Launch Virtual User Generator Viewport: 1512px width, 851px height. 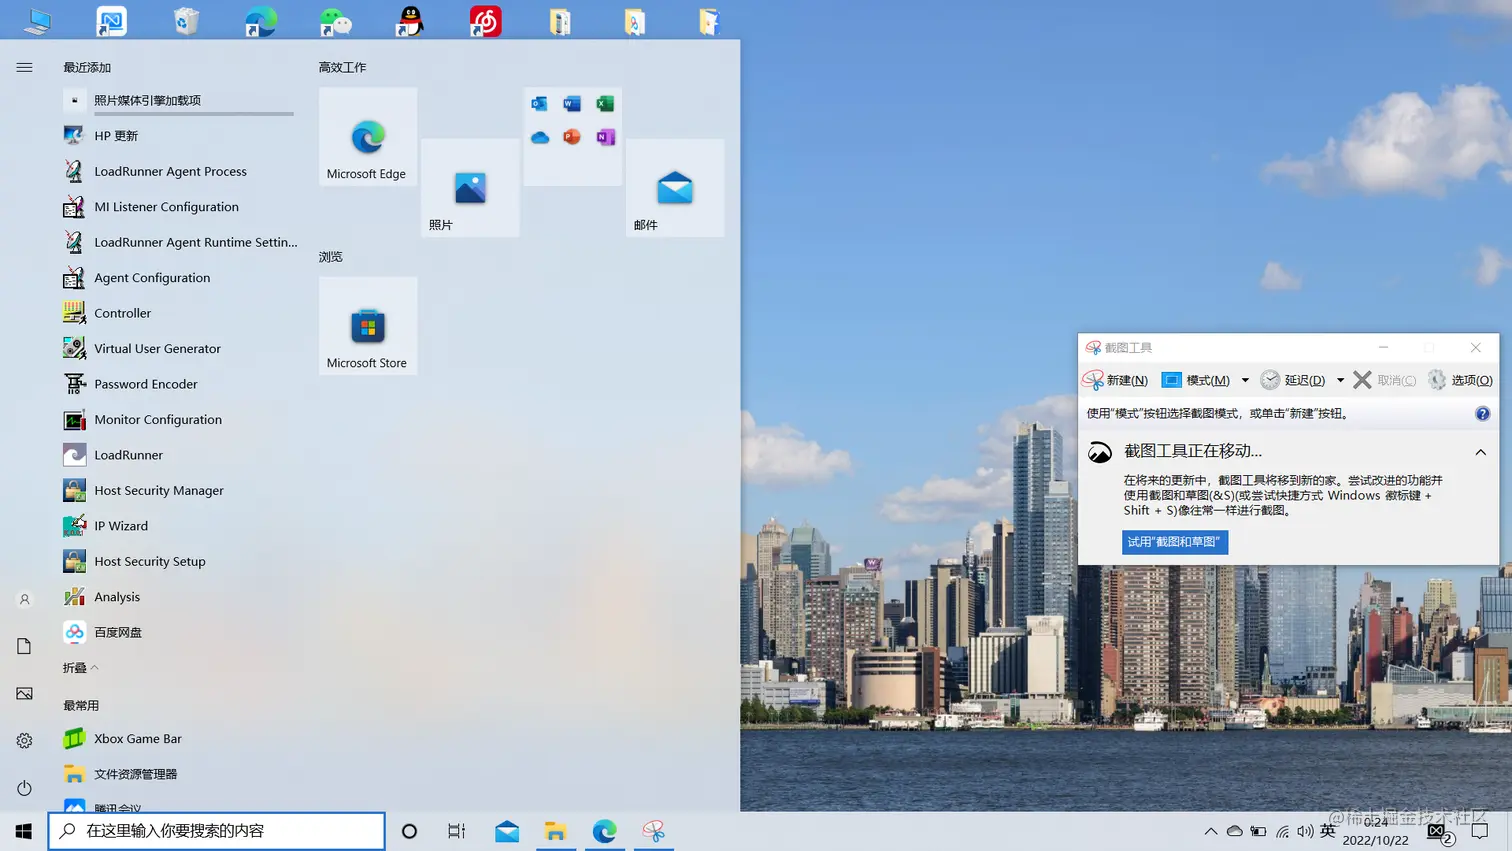[x=178, y=349]
